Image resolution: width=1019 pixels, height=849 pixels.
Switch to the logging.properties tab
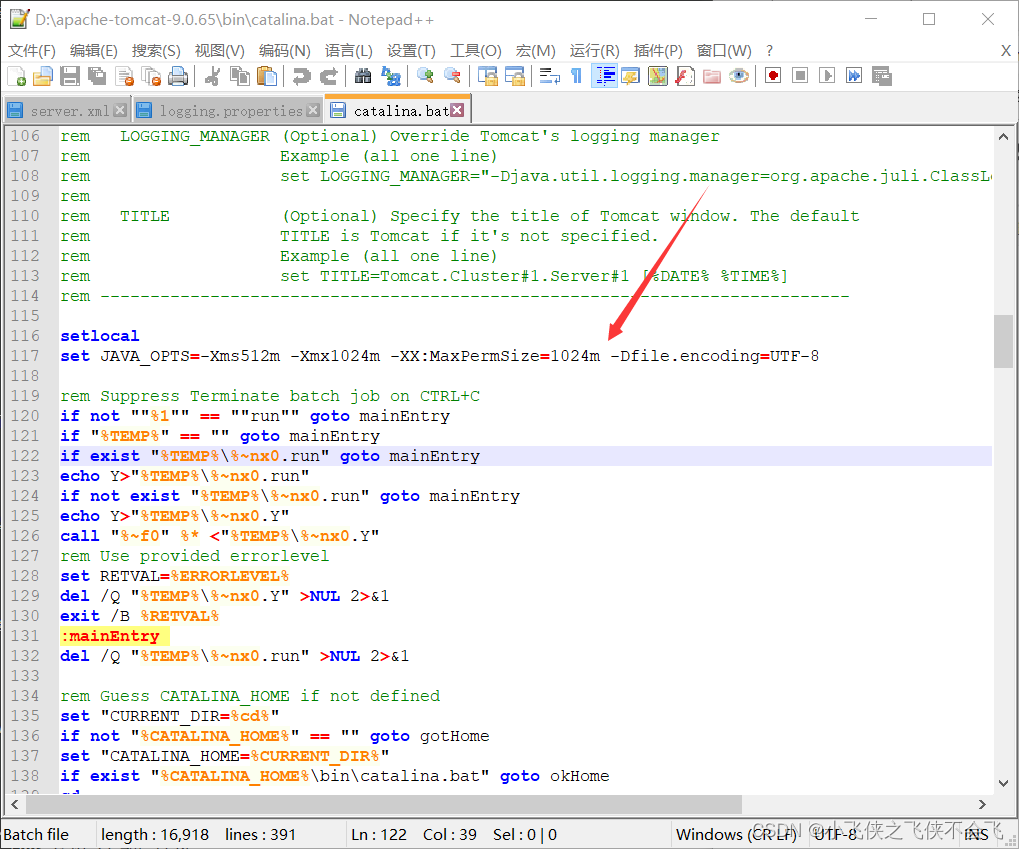tap(231, 111)
